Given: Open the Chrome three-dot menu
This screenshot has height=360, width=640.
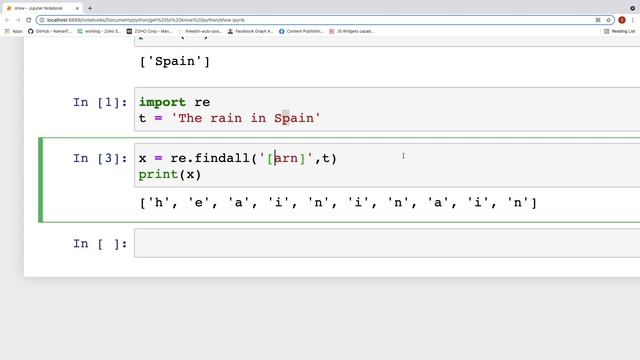Looking at the screenshot, I should (633, 20).
